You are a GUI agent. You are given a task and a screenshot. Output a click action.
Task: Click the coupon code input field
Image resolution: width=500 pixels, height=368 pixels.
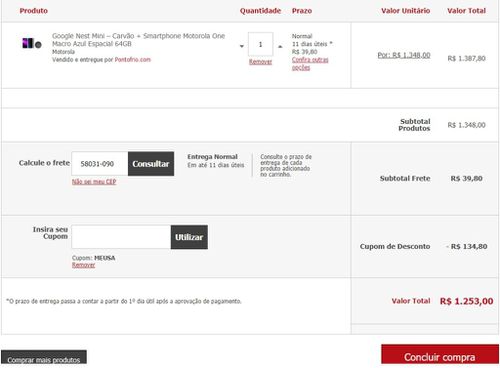[121, 237]
